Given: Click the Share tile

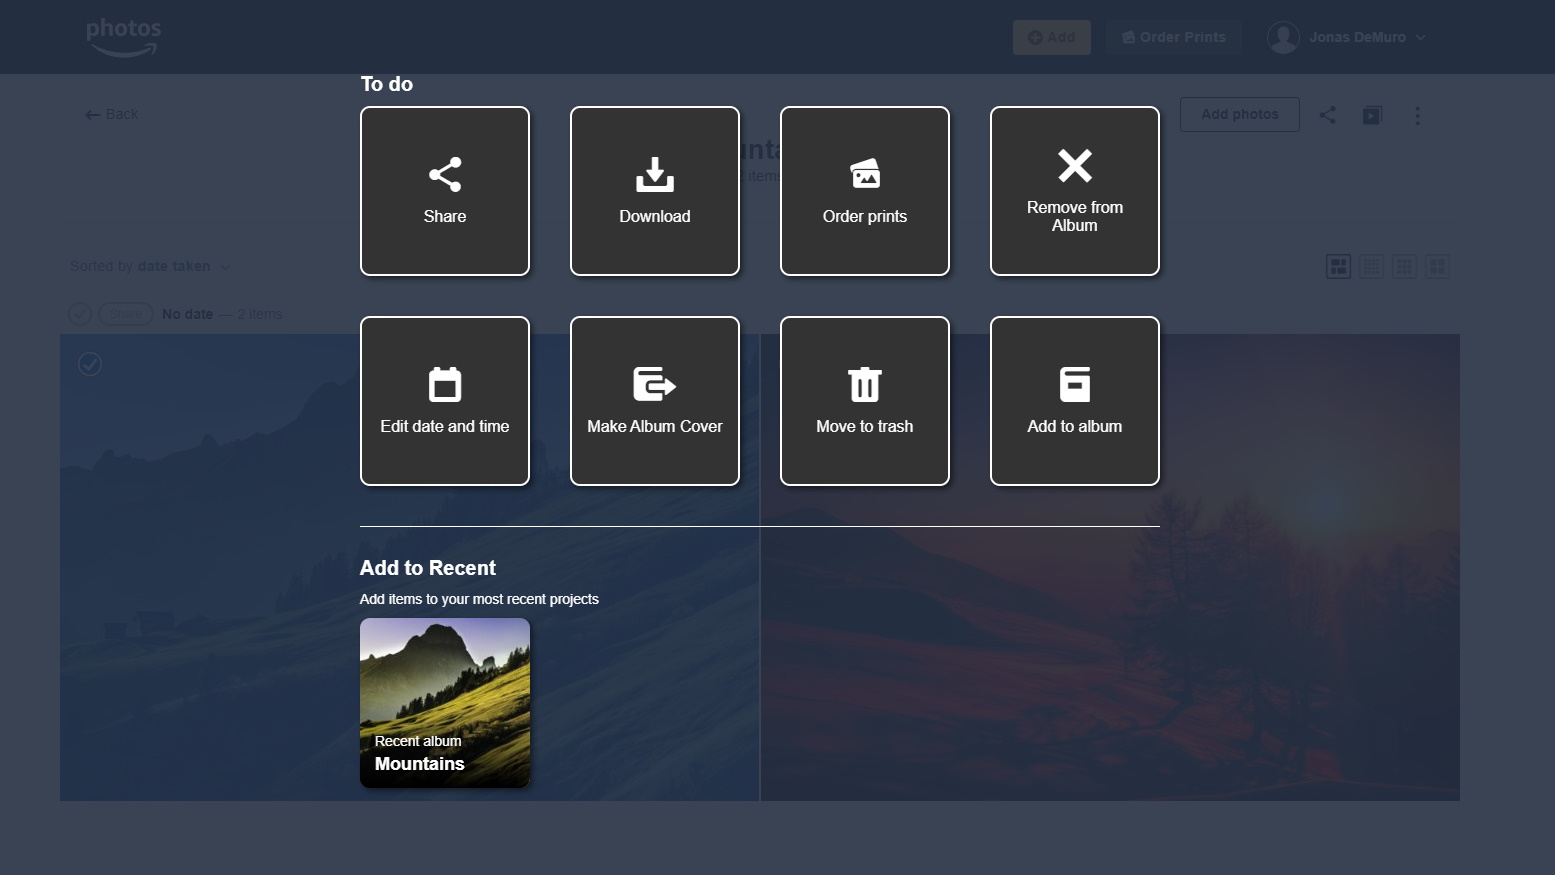Looking at the screenshot, I should point(445,191).
